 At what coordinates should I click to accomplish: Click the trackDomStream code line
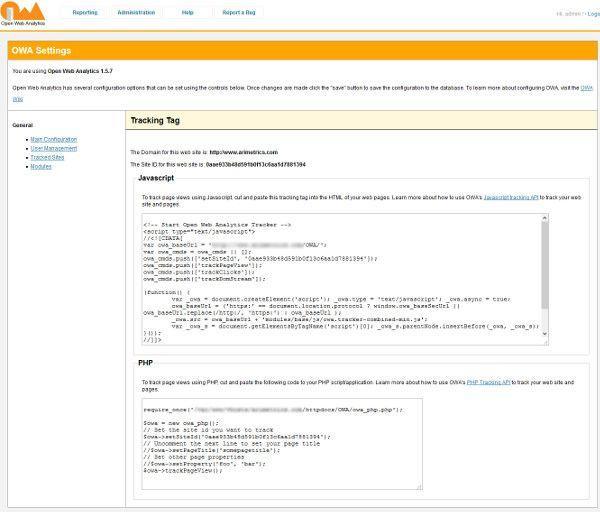click(x=204, y=279)
